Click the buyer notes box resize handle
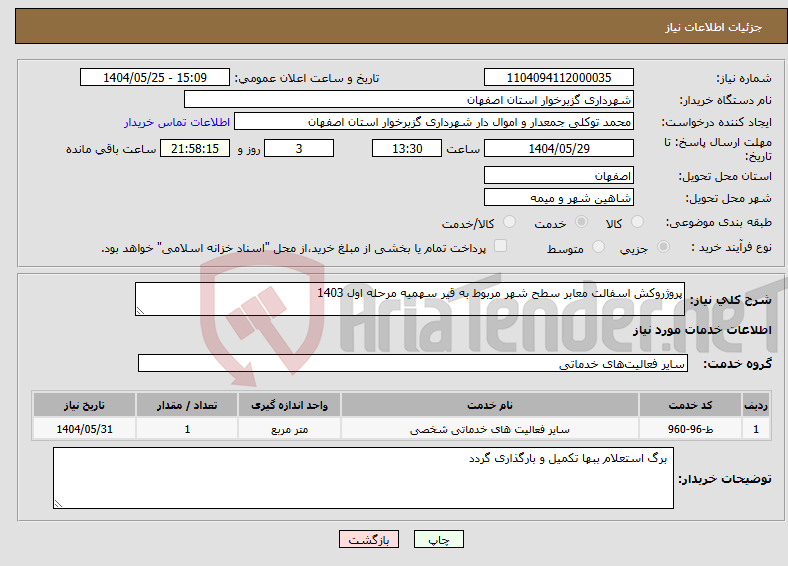The width and height of the screenshot is (788, 566). click(58, 504)
